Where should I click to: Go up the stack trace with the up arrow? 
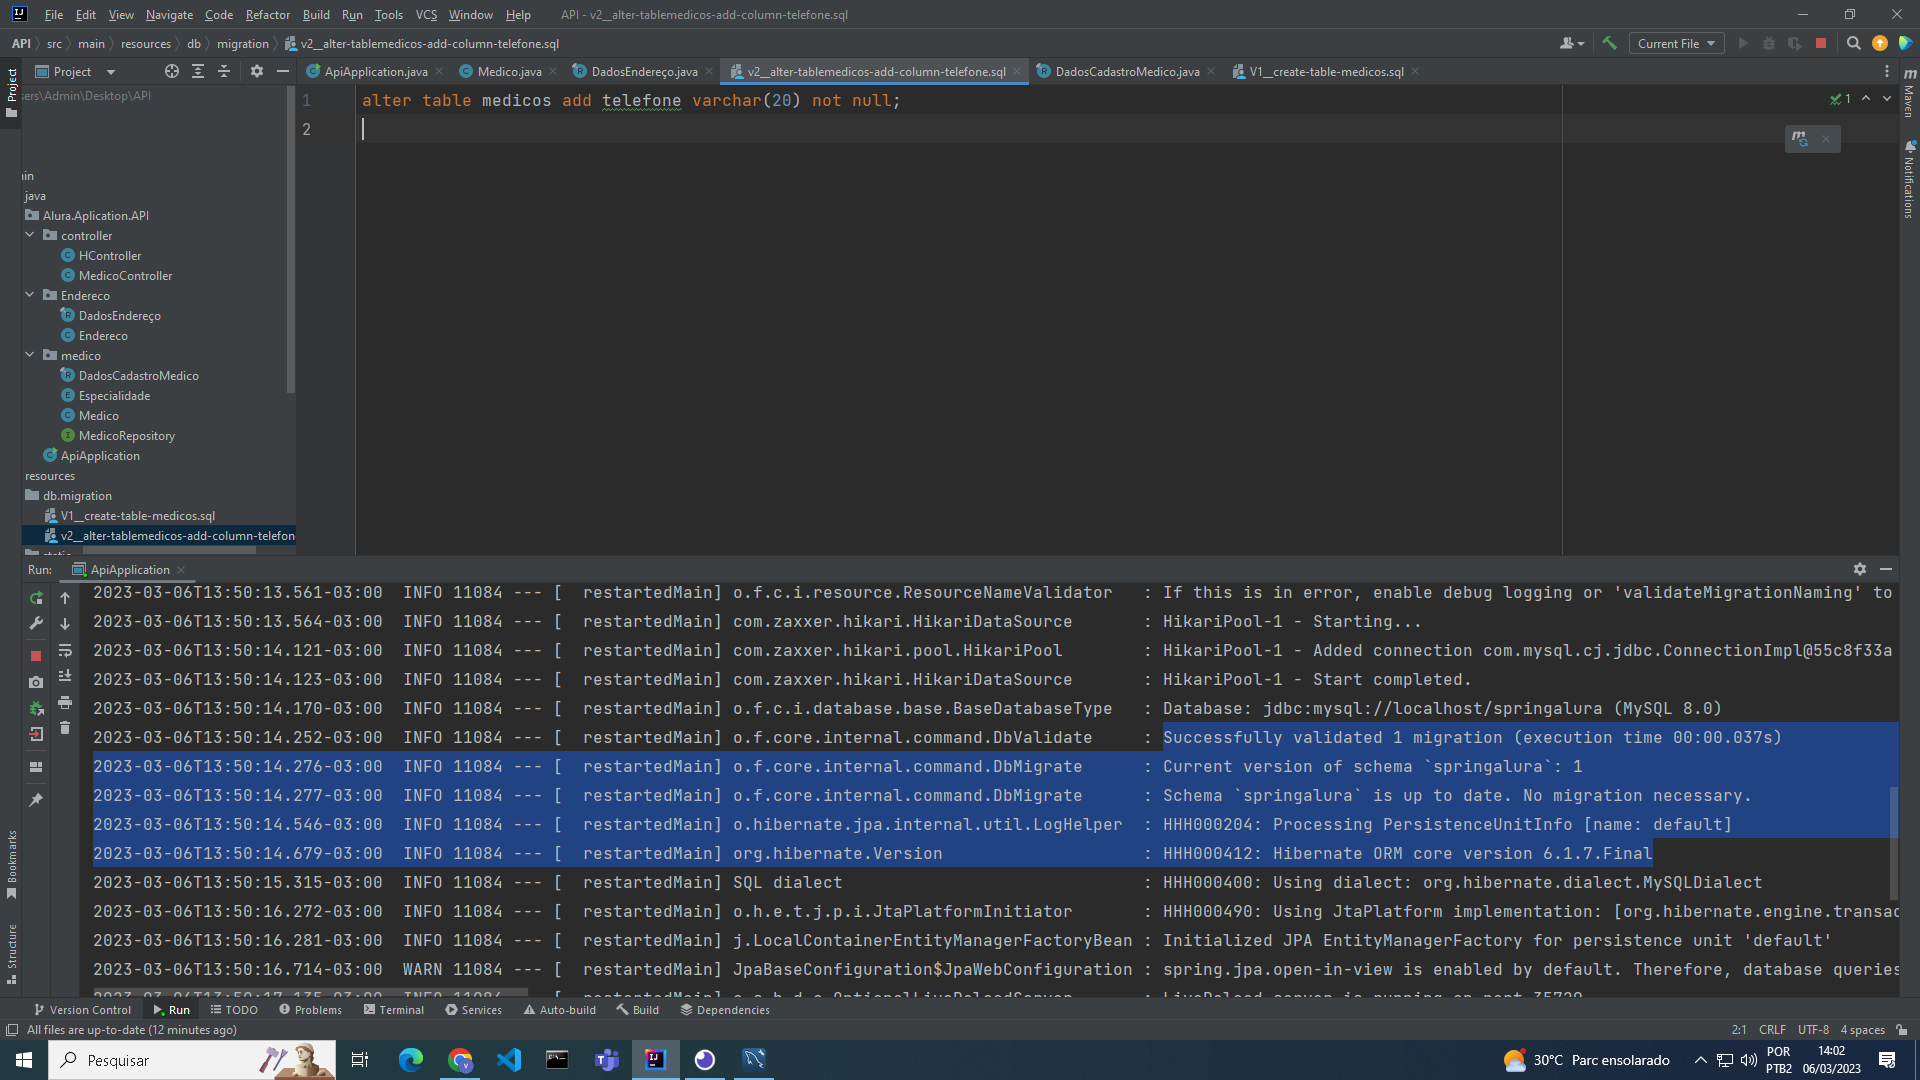65,598
